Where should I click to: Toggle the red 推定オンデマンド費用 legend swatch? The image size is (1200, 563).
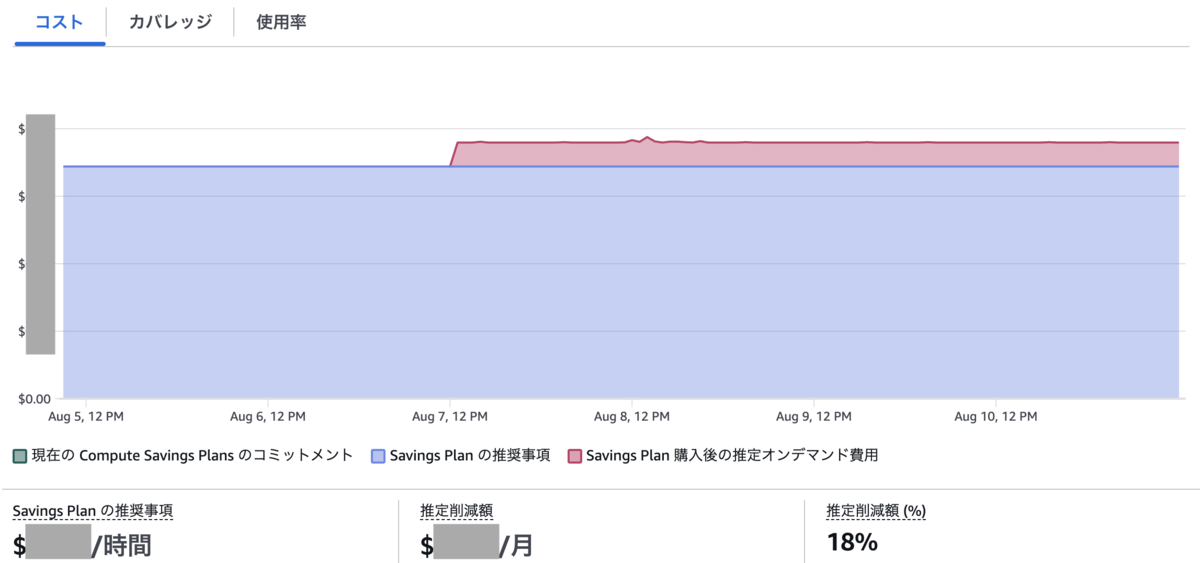coord(575,456)
